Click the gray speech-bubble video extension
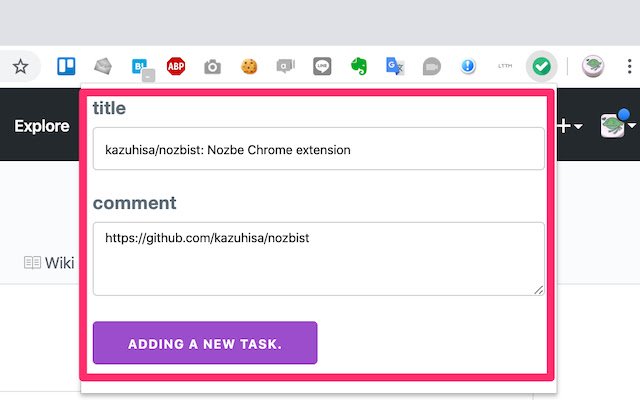Viewport: 640px width, 400px height. pos(285,66)
